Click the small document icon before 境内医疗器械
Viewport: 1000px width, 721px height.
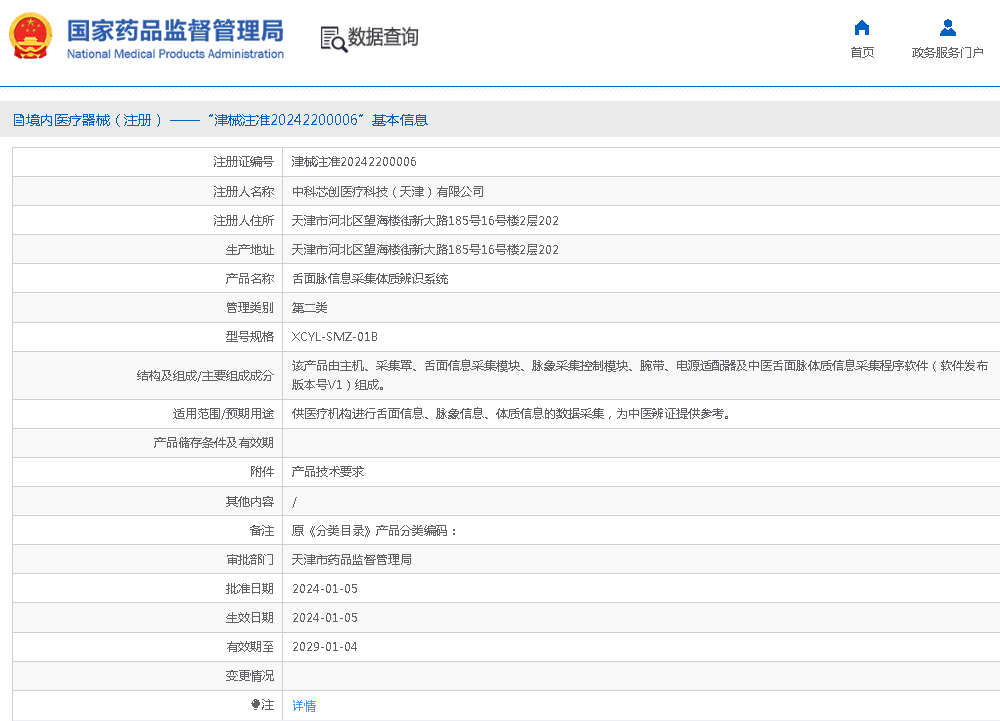coord(18,120)
